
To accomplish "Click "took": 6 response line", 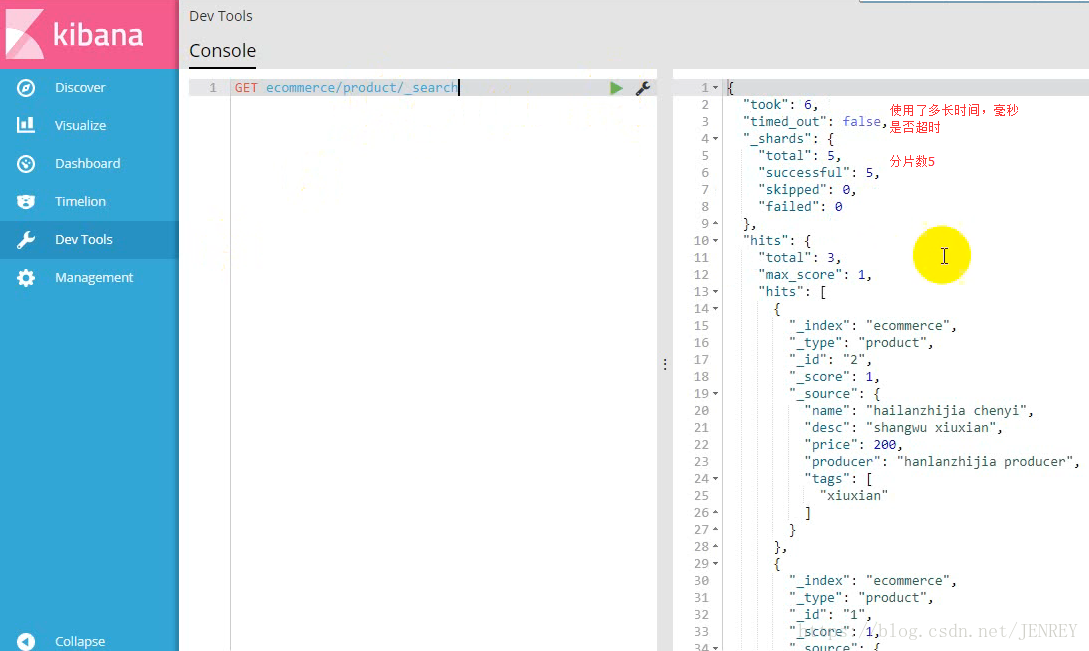I will pyautogui.click(x=781, y=105).
